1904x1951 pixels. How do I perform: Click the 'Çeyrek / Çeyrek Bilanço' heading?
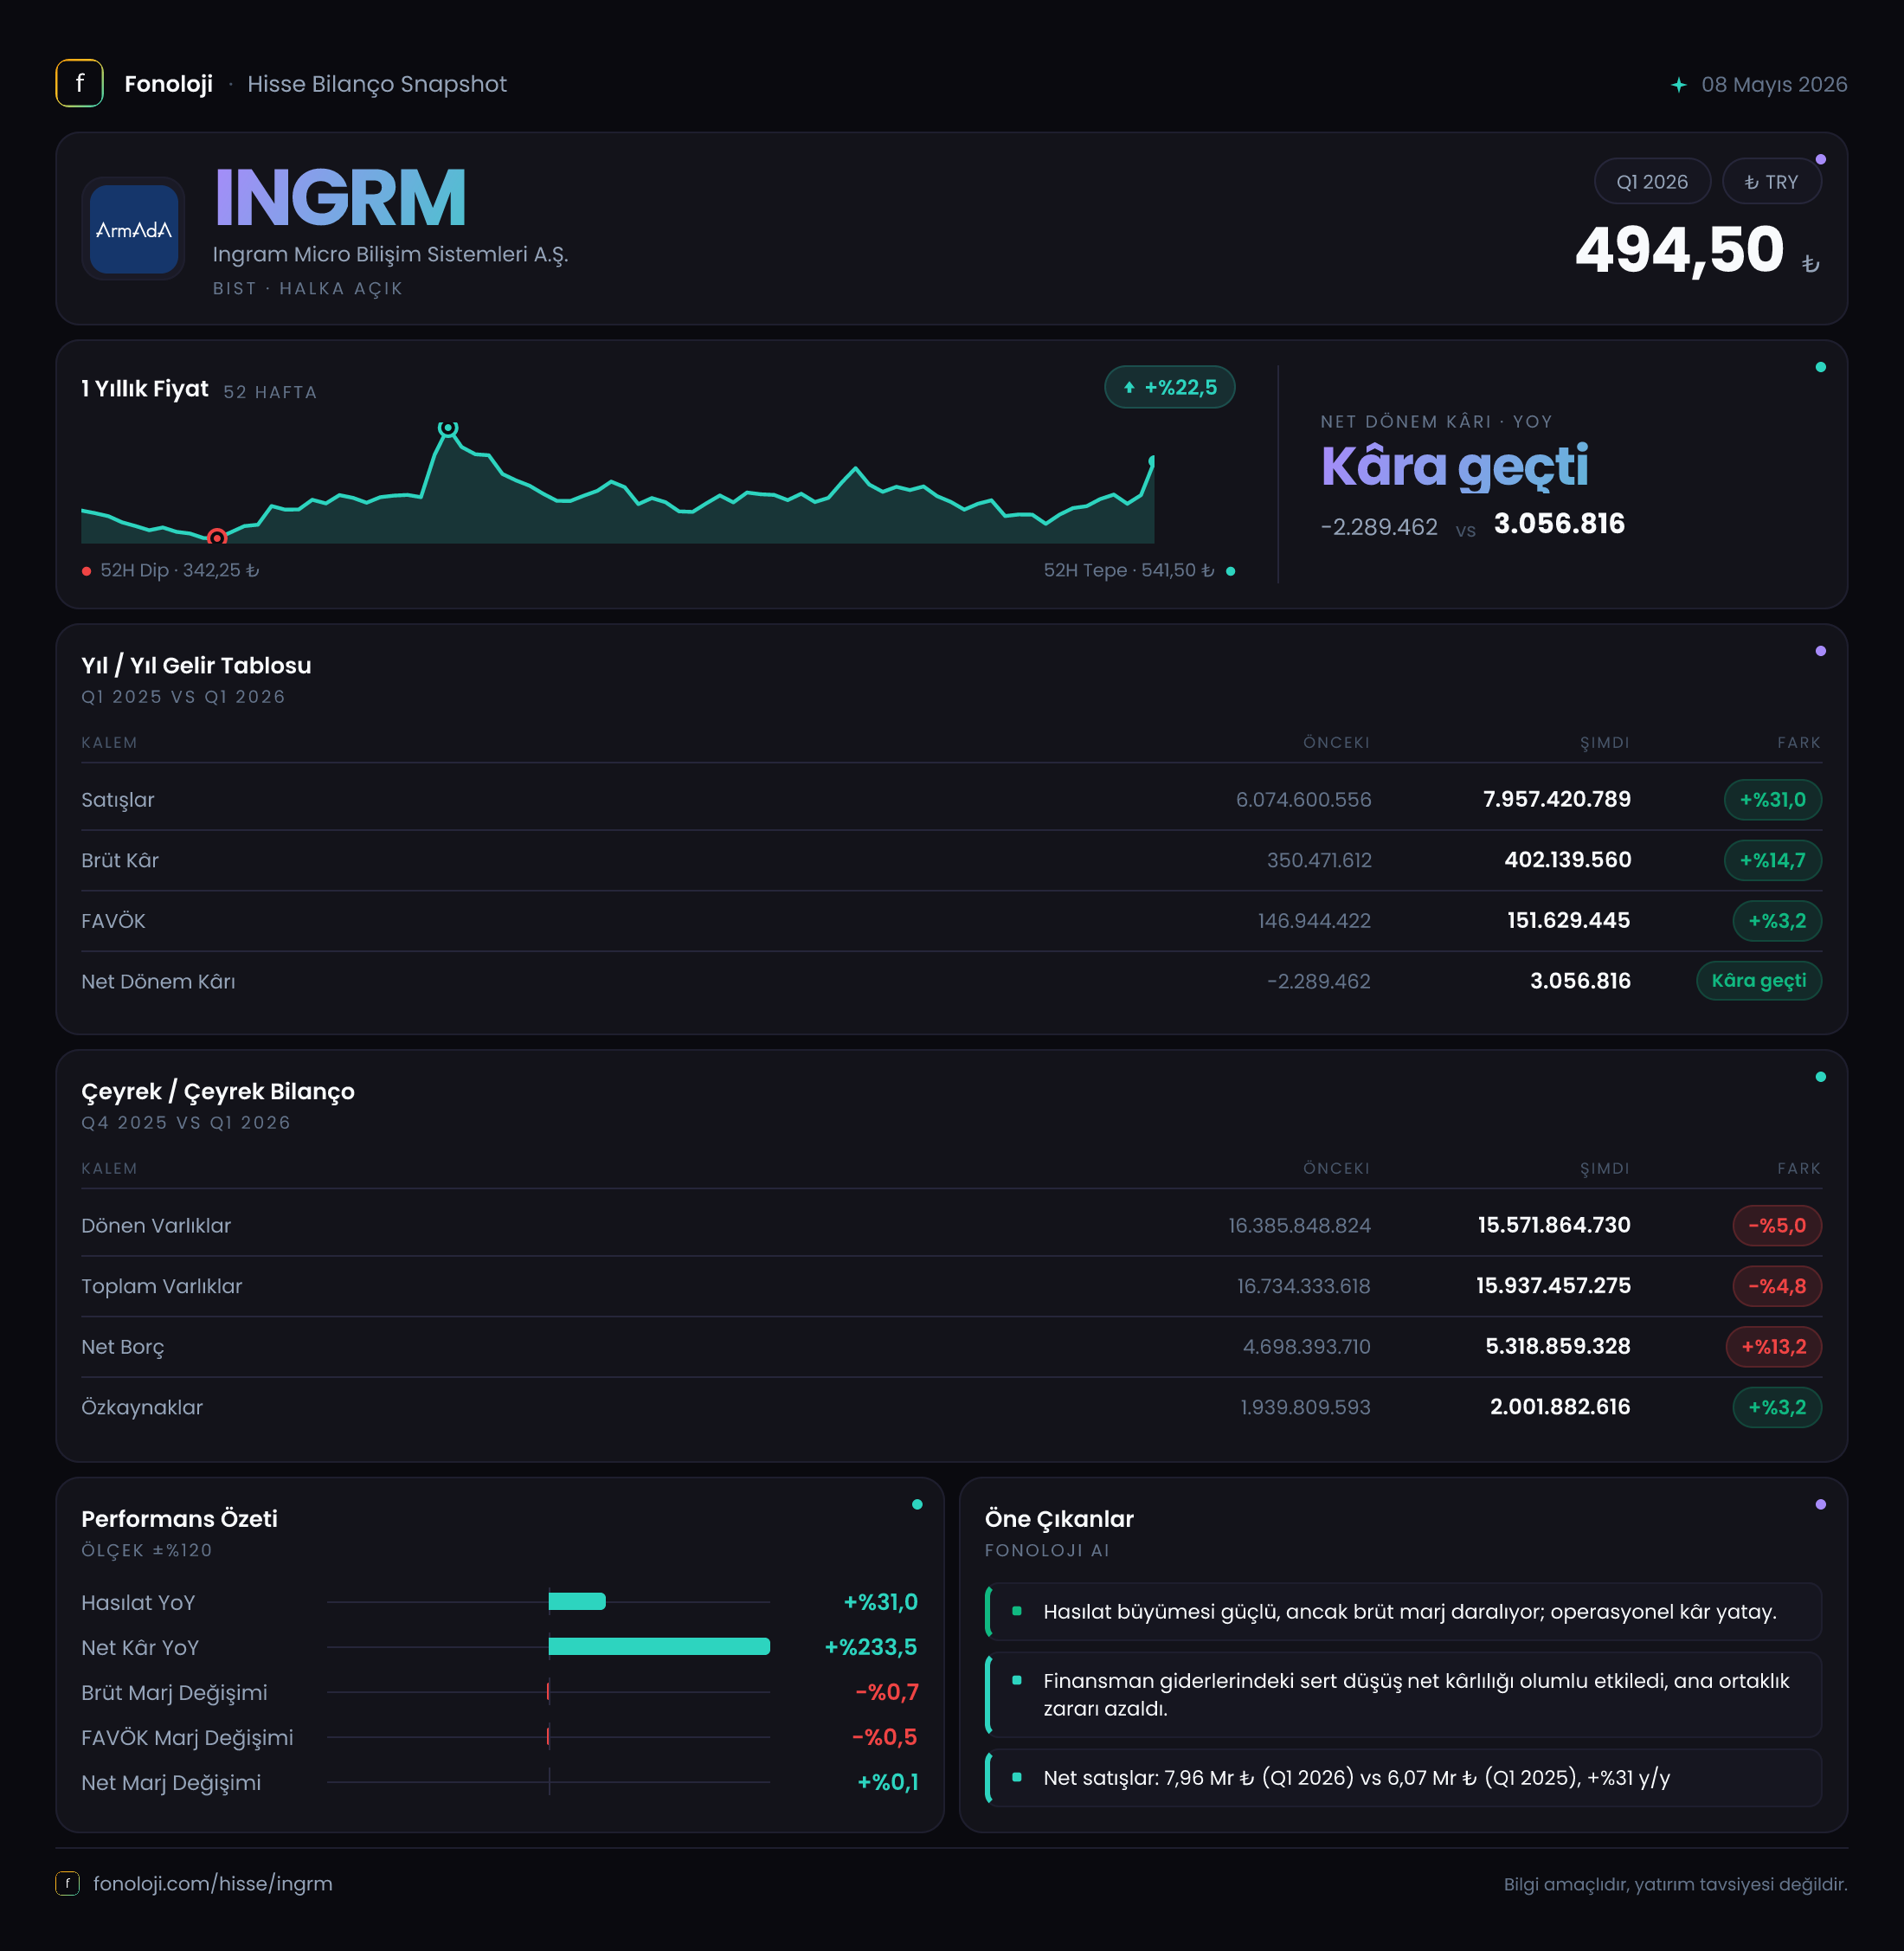coord(218,1092)
